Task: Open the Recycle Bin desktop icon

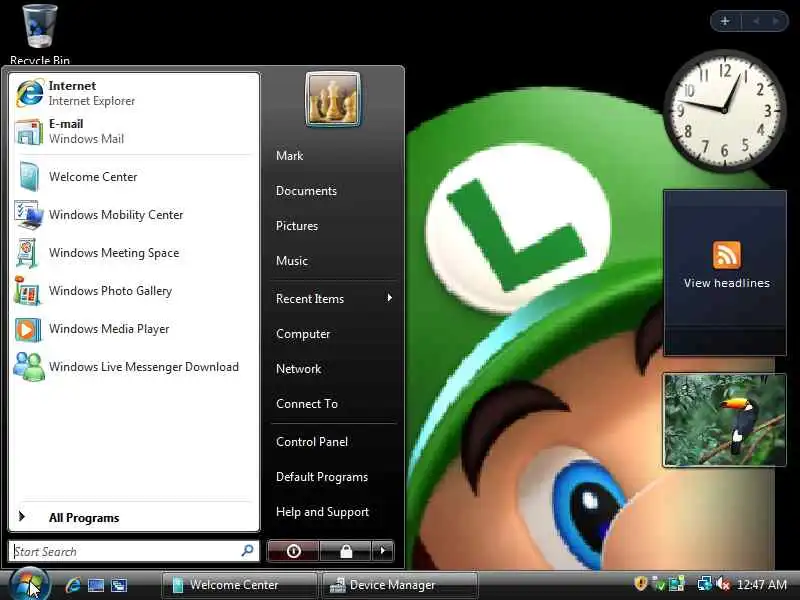Action: (x=40, y=34)
